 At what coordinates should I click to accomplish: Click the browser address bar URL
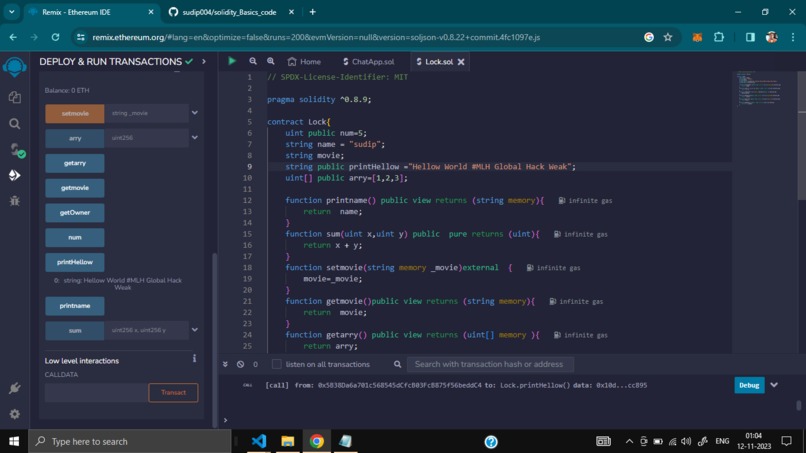[x=316, y=37]
